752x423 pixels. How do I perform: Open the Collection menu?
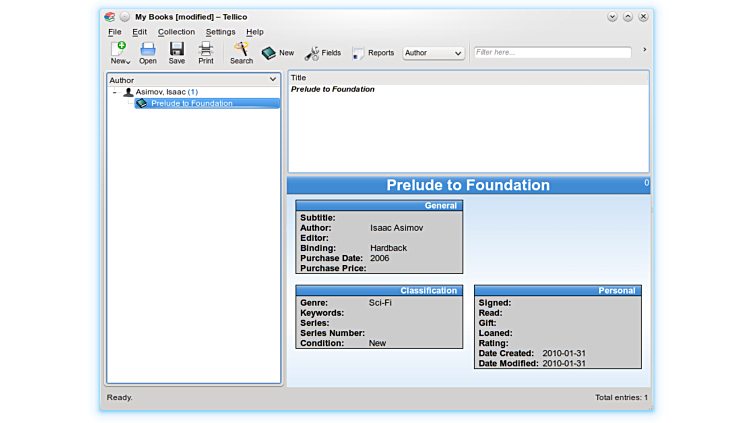(x=176, y=32)
